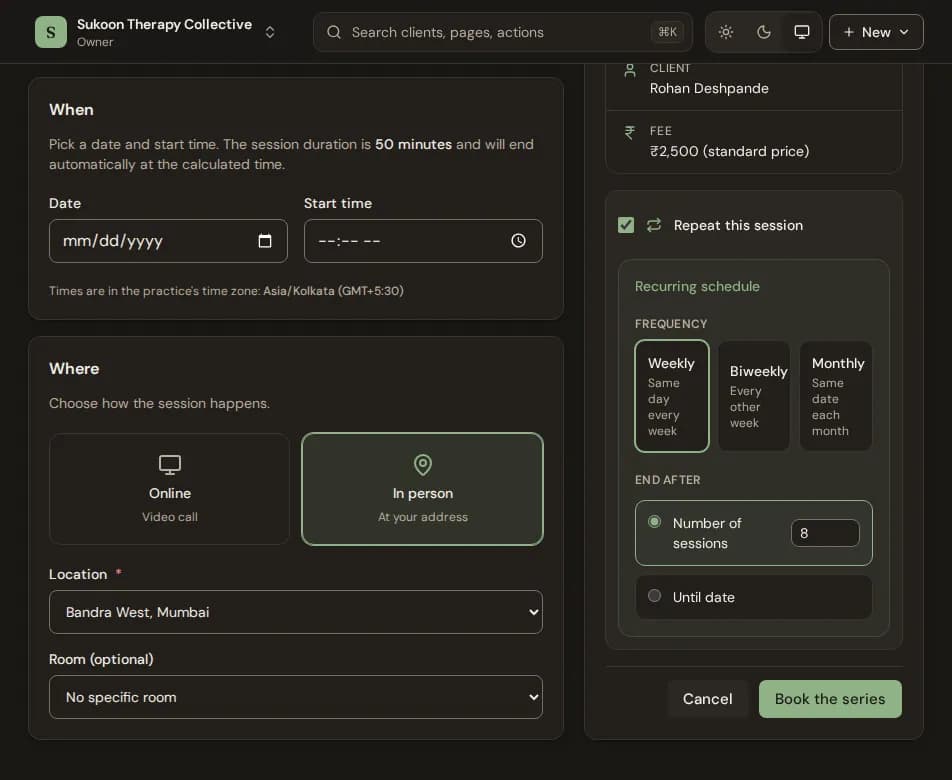Switch to light theme sun icon
The image size is (952, 780).
point(726,32)
